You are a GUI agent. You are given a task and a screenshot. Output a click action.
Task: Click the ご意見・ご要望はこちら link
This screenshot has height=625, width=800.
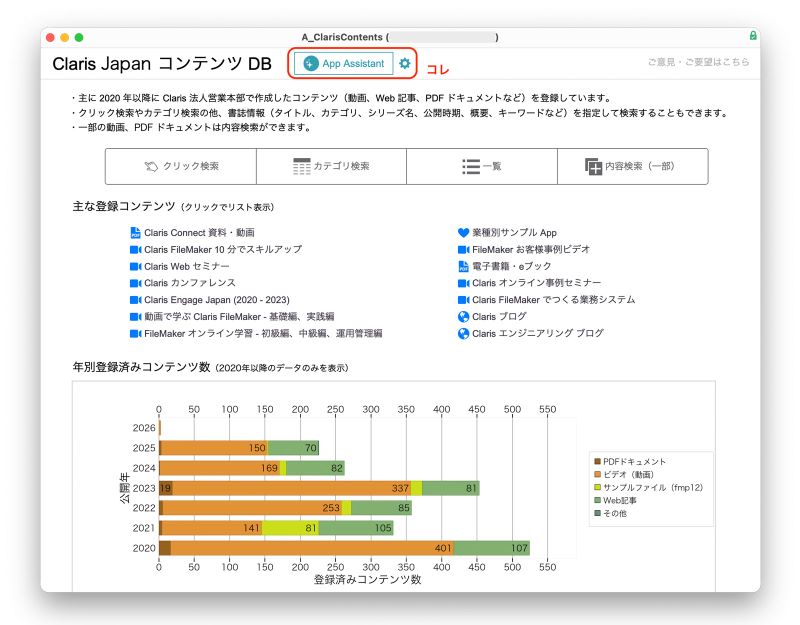[x=697, y=62]
